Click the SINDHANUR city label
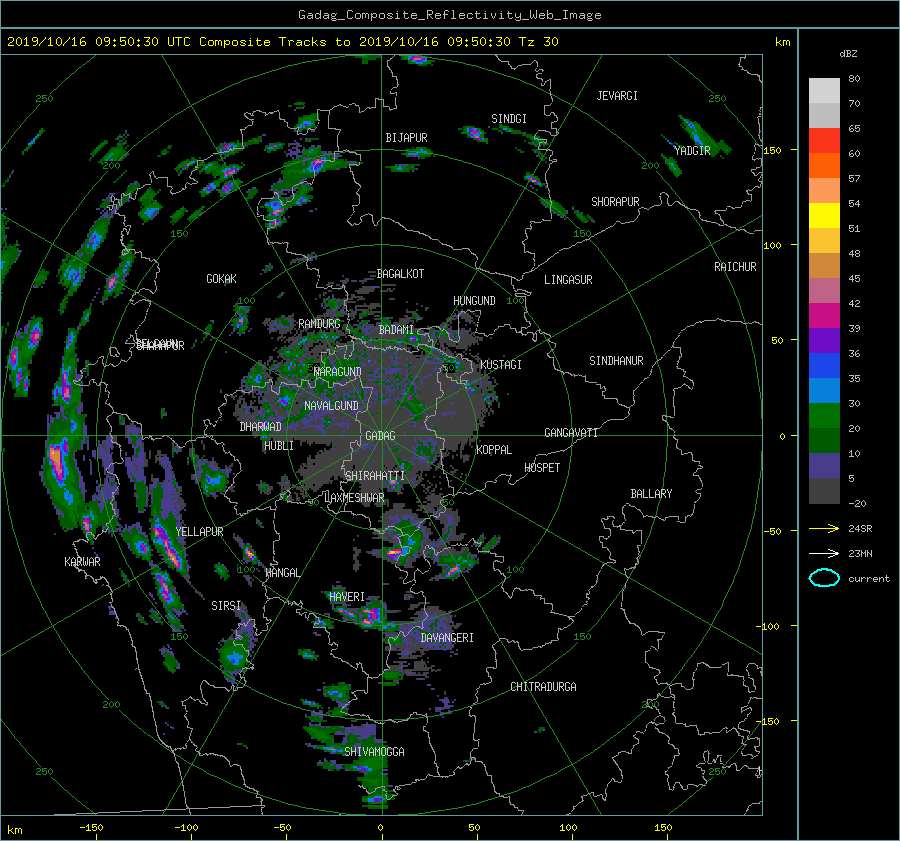900x841 pixels. [x=616, y=361]
